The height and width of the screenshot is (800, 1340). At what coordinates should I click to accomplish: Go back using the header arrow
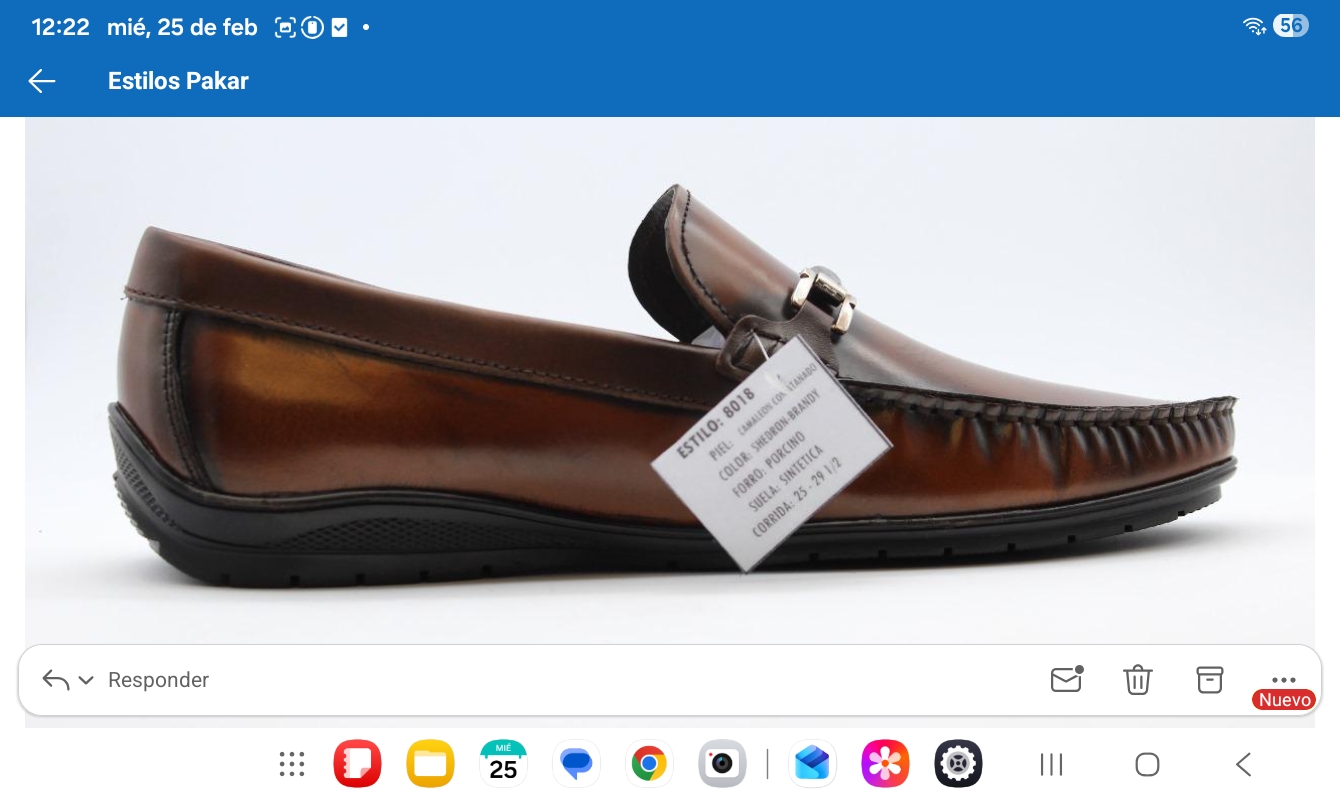coord(42,81)
